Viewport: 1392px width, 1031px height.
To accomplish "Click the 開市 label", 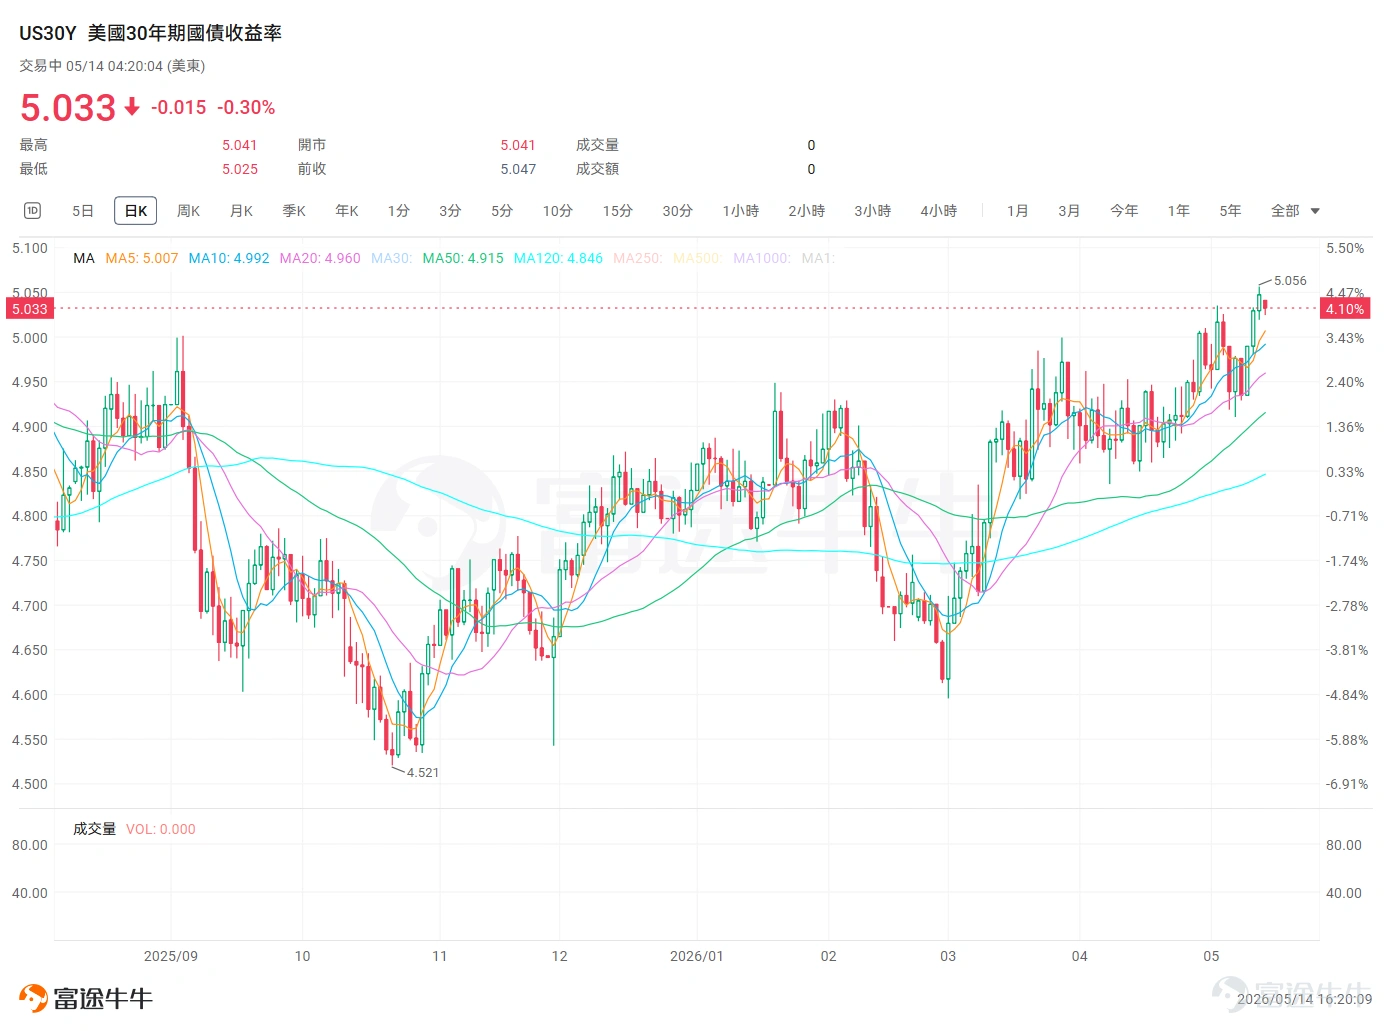I will pyautogui.click(x=312, y=145).
